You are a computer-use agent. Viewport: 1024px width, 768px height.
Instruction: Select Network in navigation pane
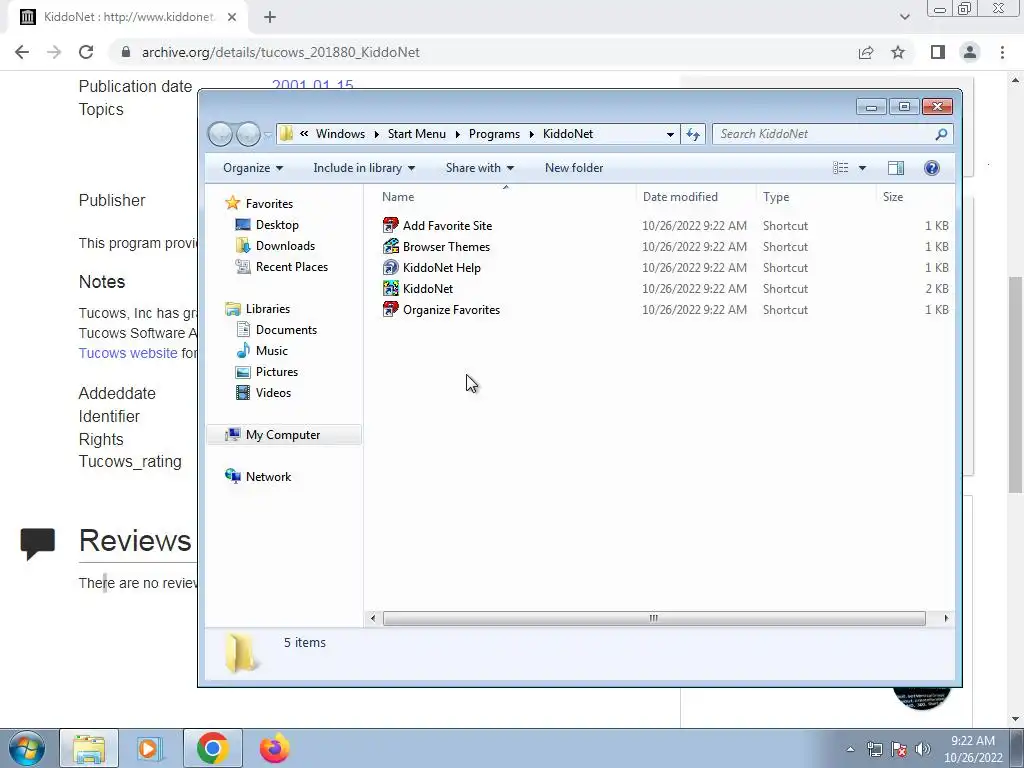pyautogui.click(x=268, y=477)
